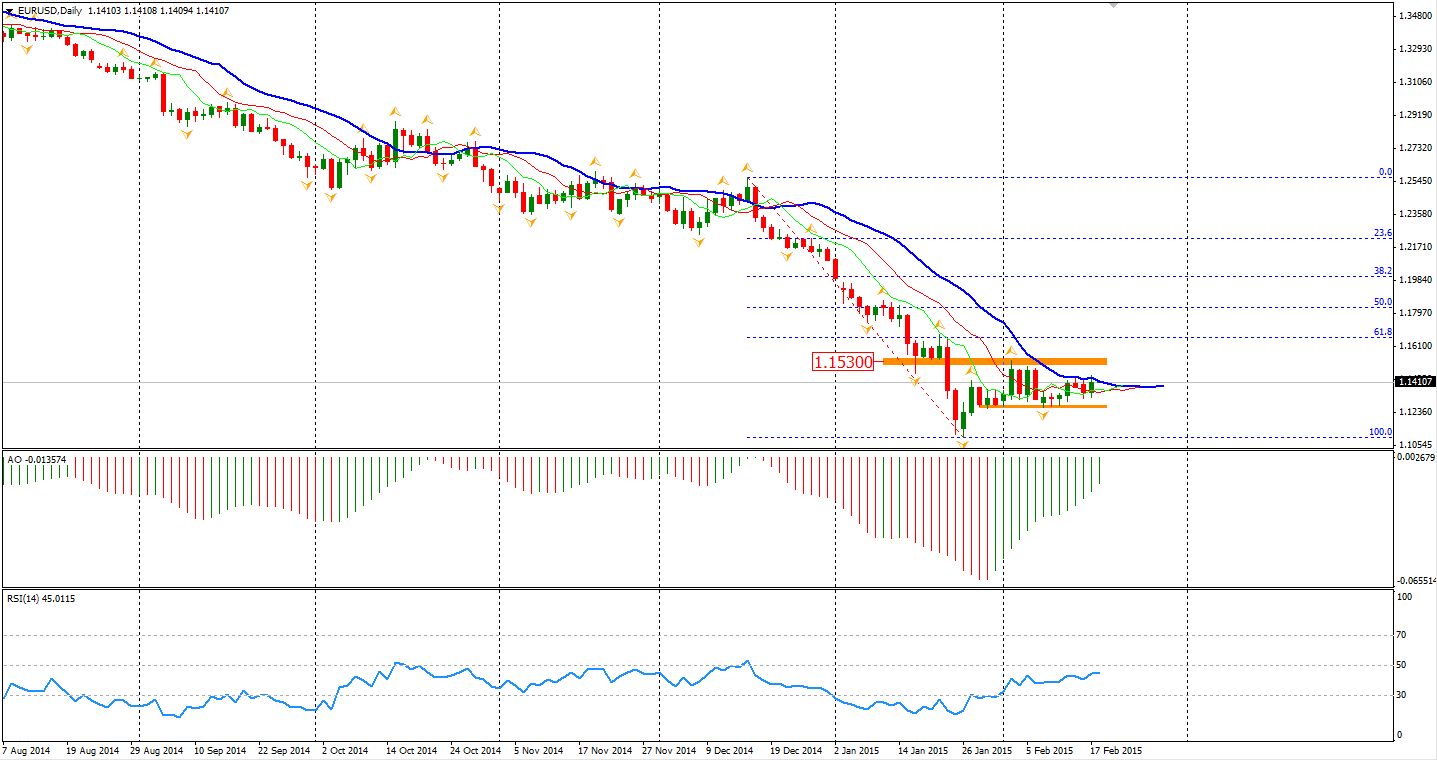Click the 1.23580 price axis label
This screenshot has height=760, width=1437.
coord(1415,214)
